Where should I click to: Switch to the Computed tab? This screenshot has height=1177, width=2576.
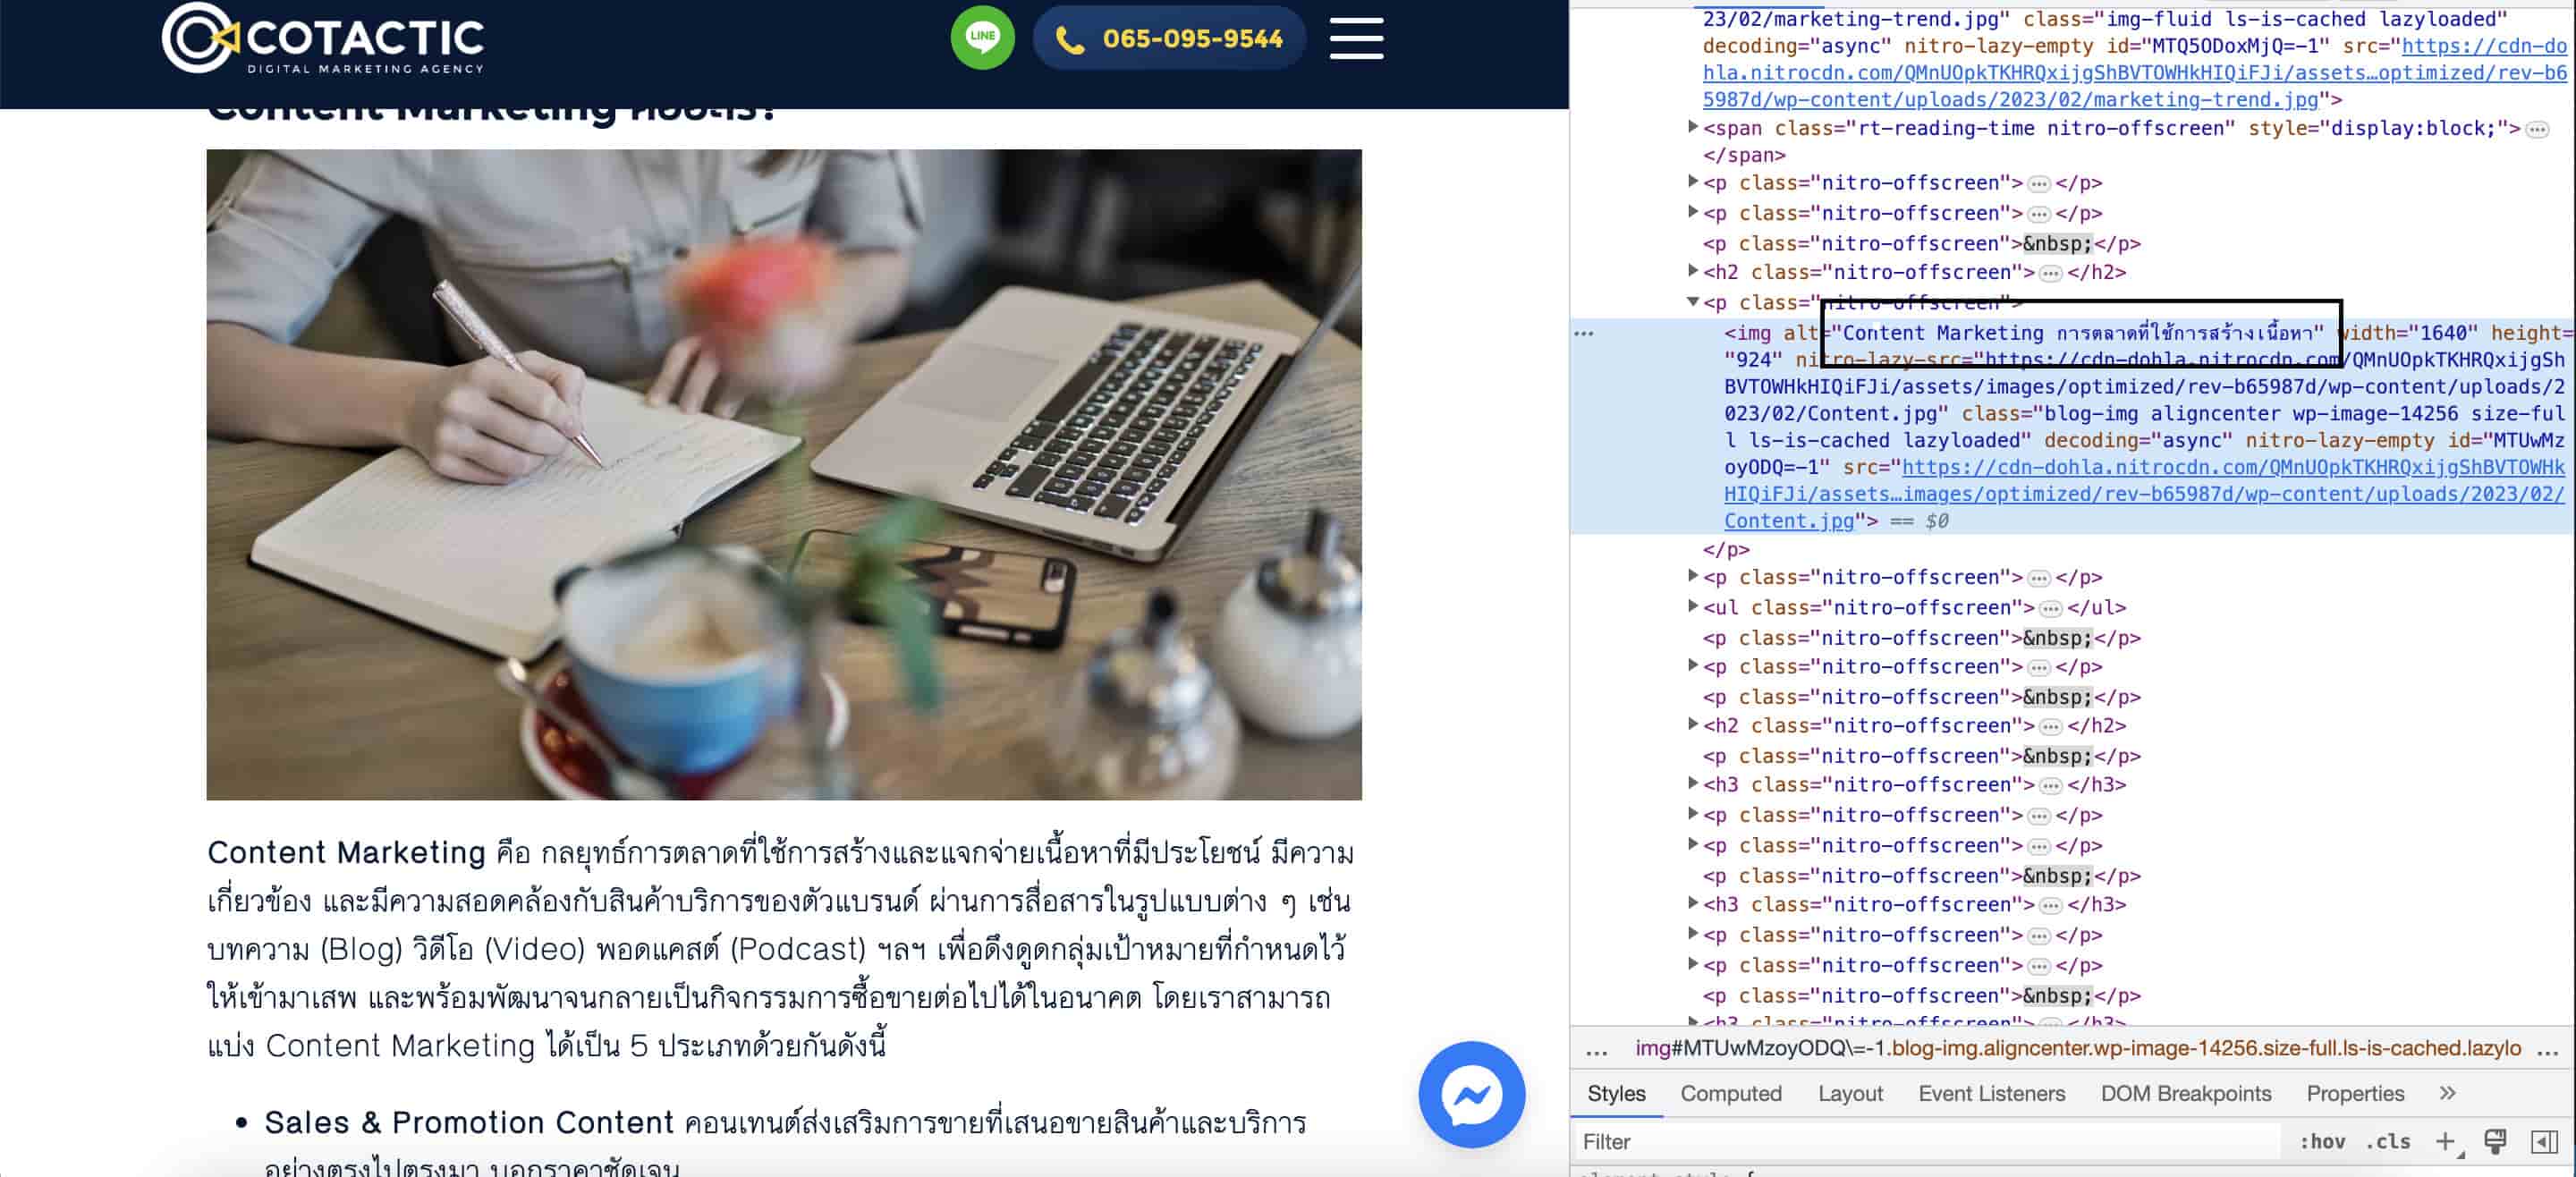click(1733, 1093)
